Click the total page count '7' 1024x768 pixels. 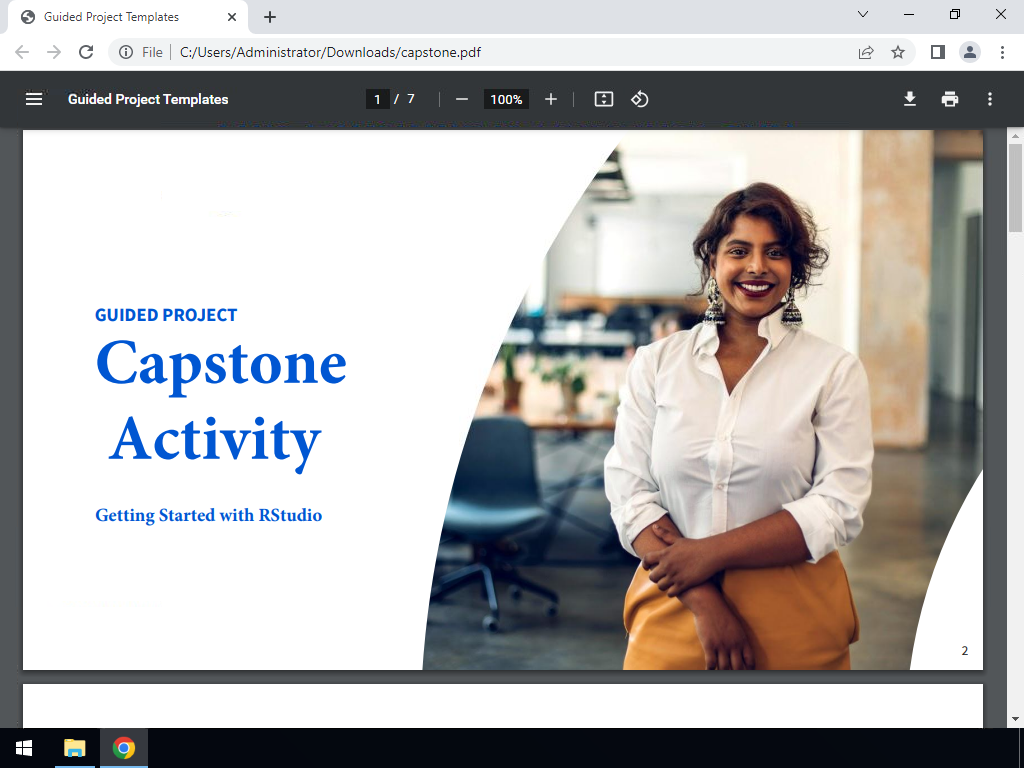click(x=411, y=99)
